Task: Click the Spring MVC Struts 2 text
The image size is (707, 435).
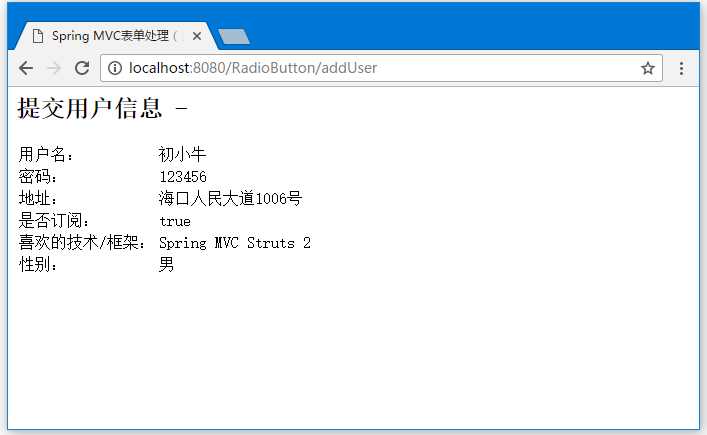Action: point(235,243)
